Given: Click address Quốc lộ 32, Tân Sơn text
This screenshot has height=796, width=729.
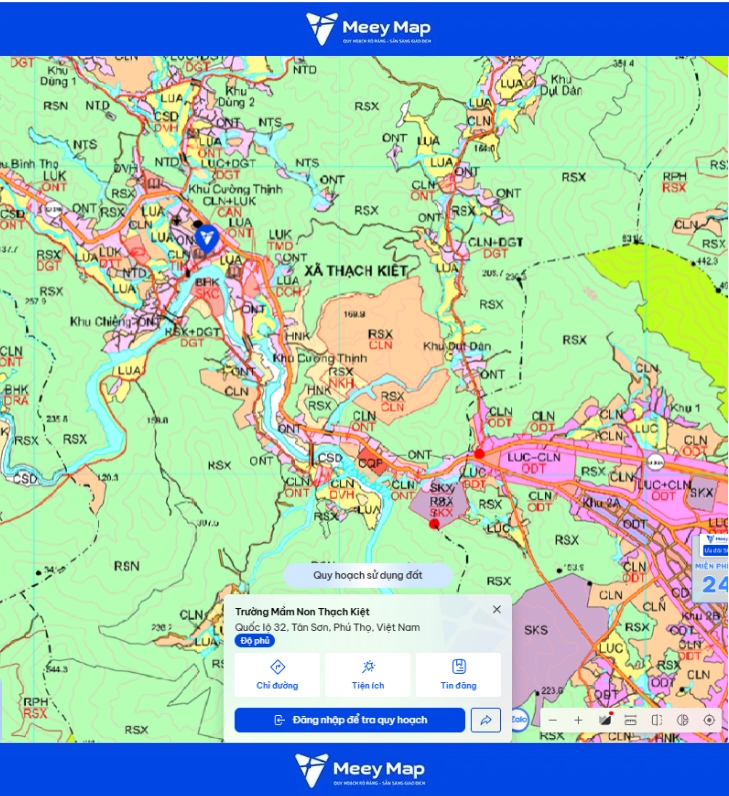Looking at the screenshot, I should 327,627.
